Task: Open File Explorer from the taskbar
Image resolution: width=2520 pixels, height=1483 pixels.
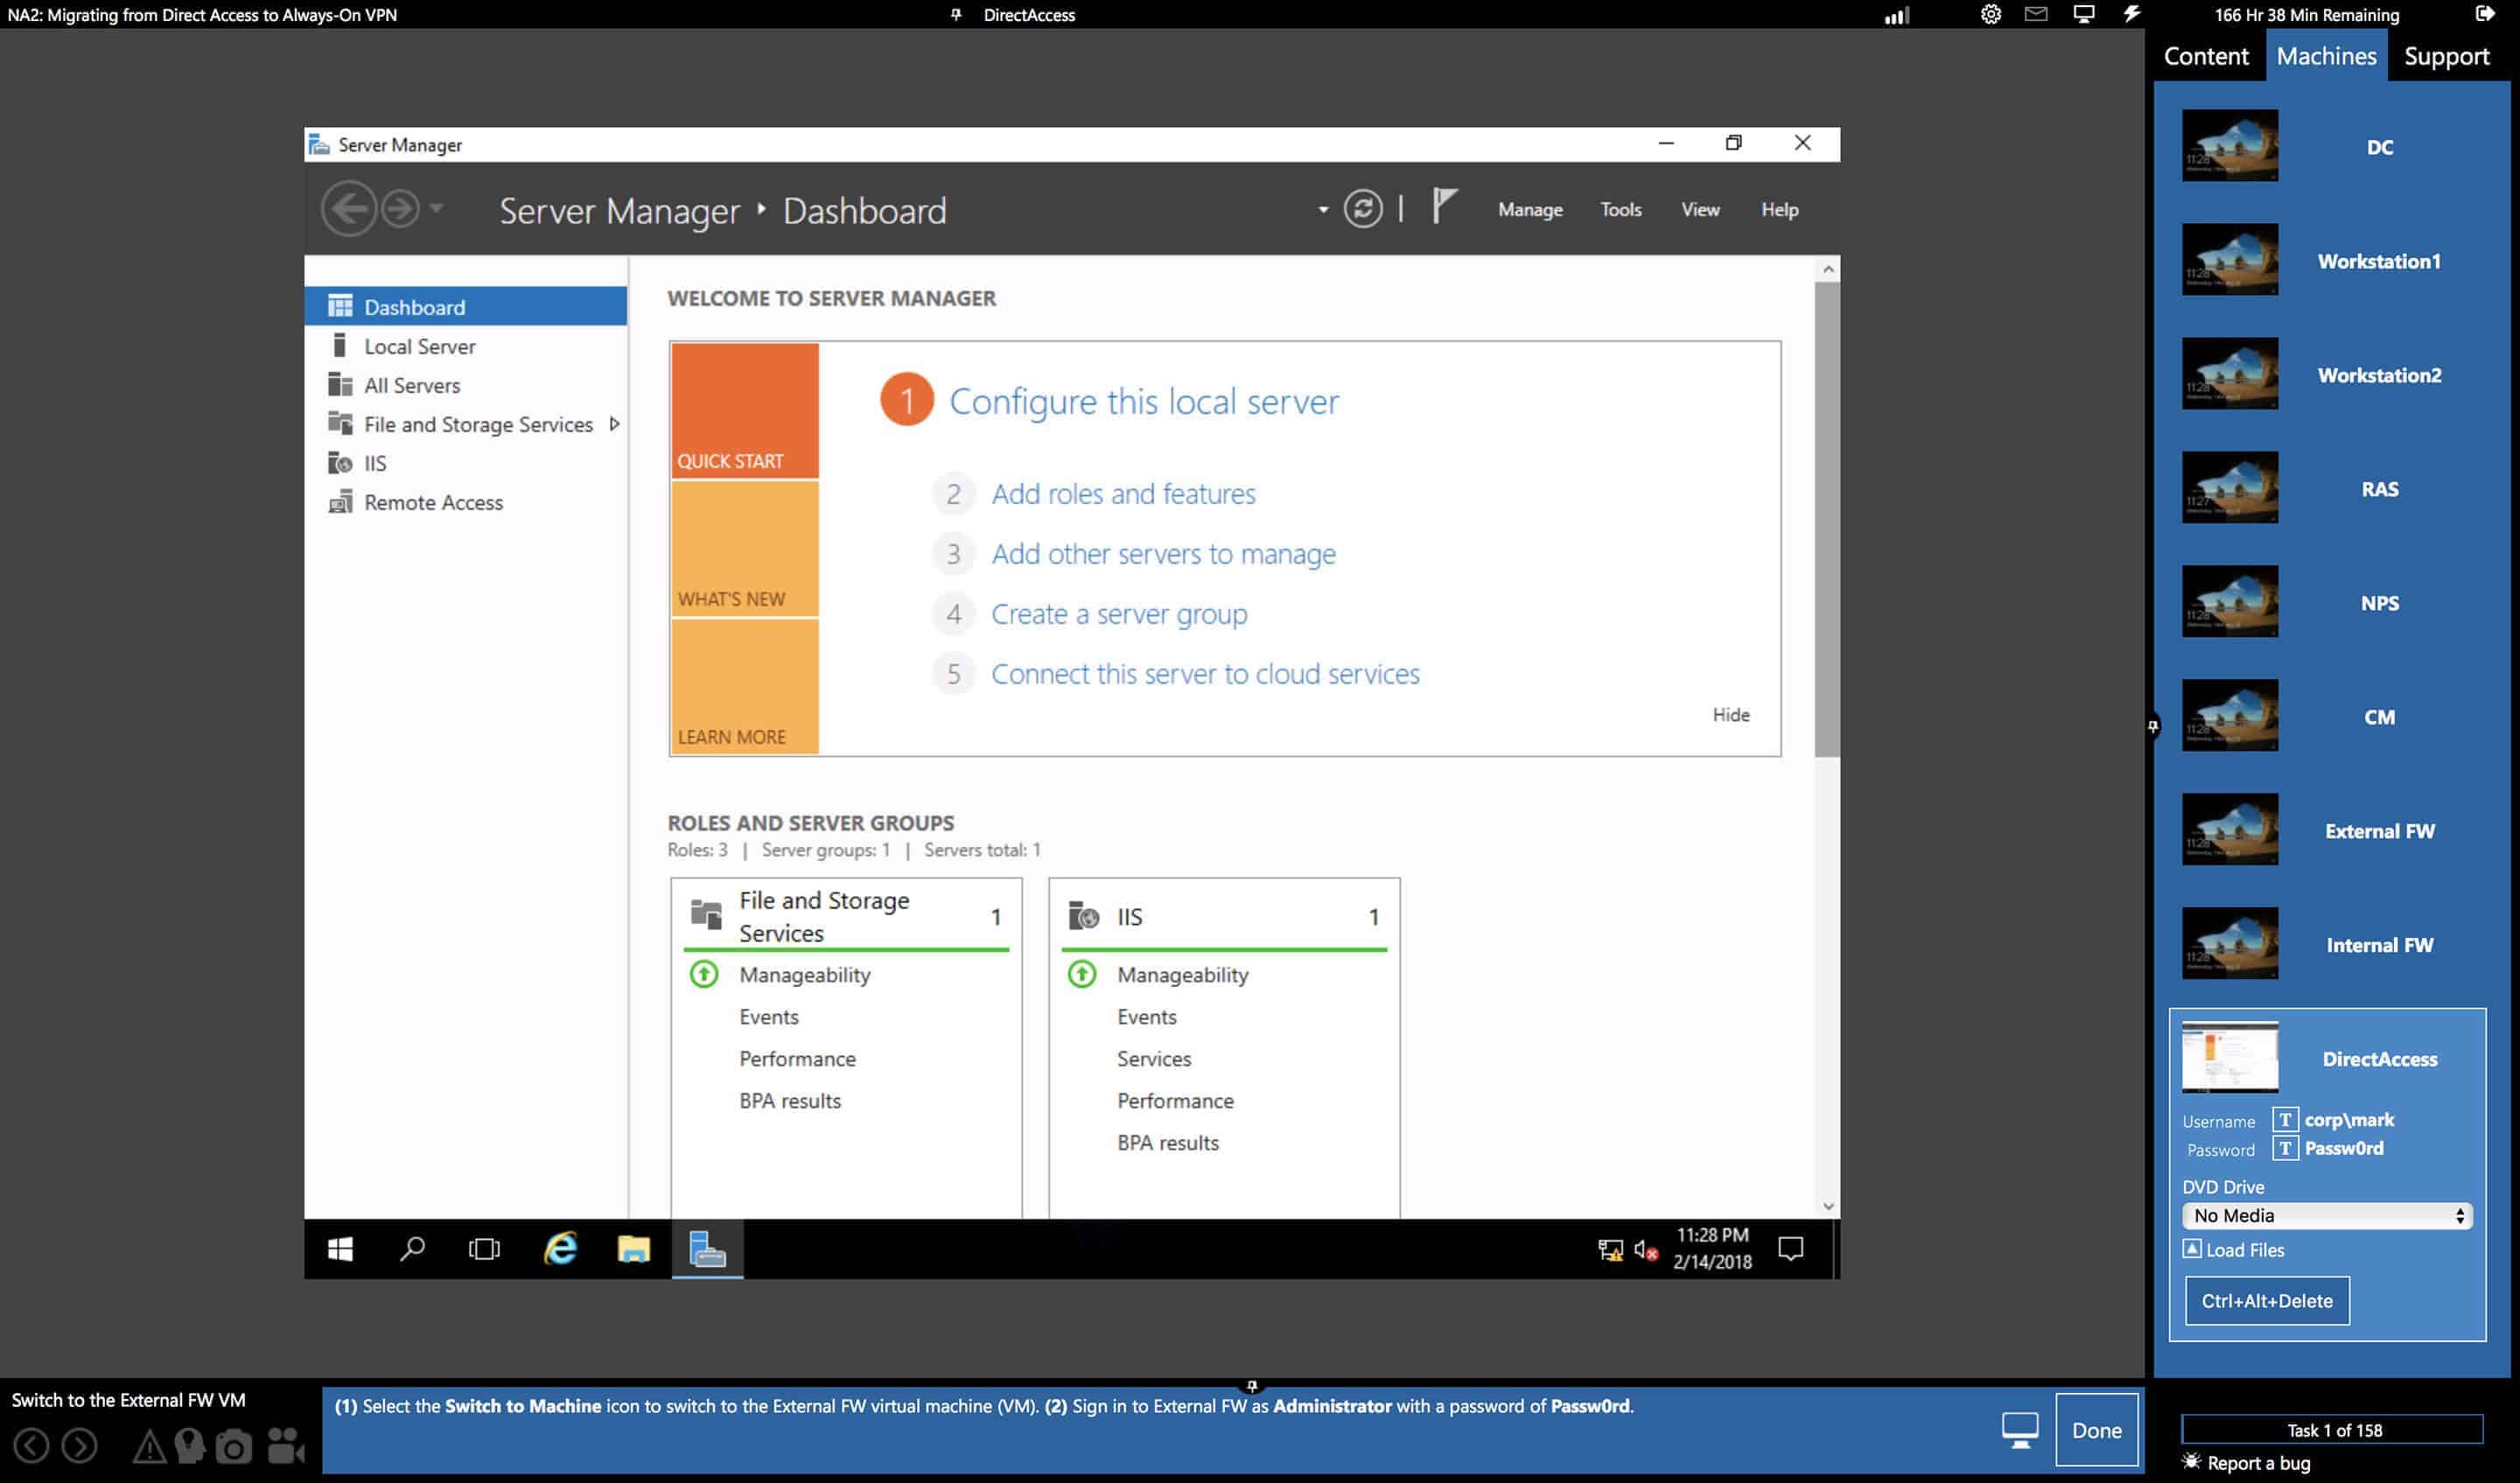Action: [633, 1248]
